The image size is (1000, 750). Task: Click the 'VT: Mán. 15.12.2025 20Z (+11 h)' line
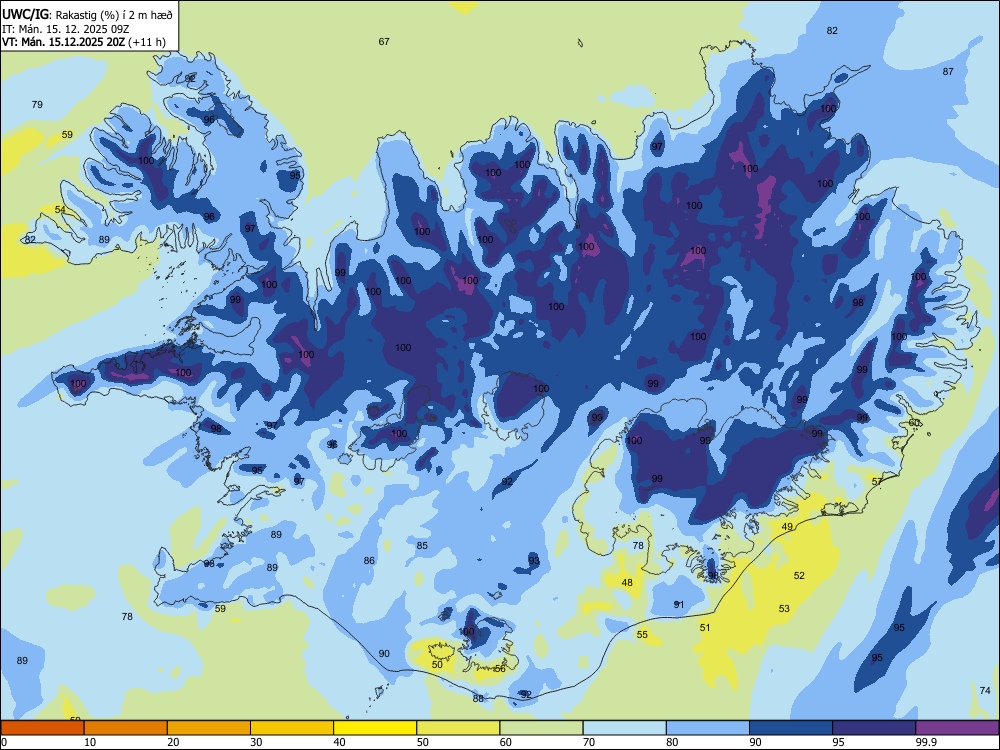[x=84, y=42]
